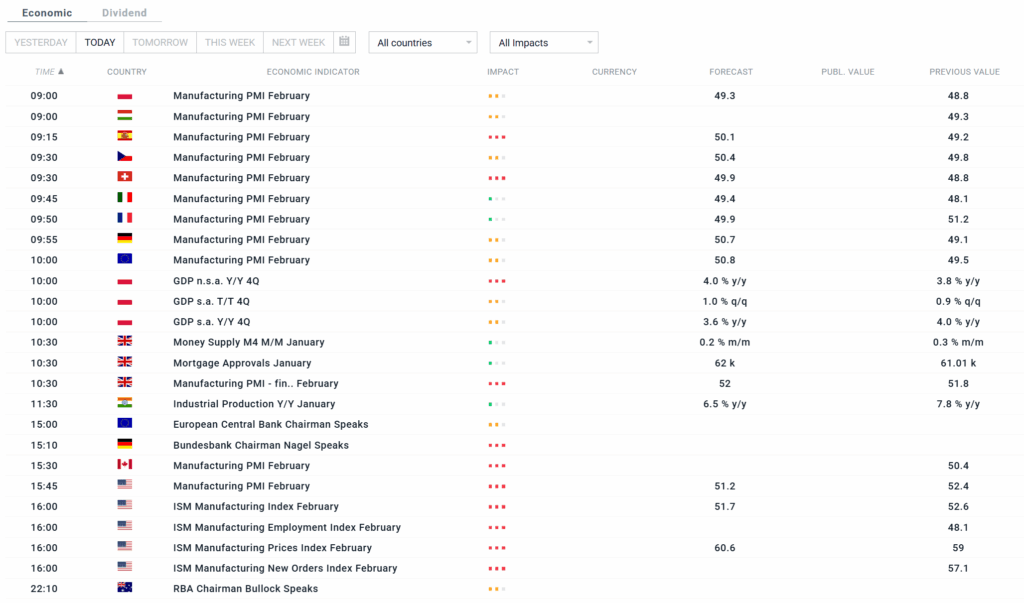Click the NEXT WEEK button
This screenshot has height=603, width=1024.
298,43
